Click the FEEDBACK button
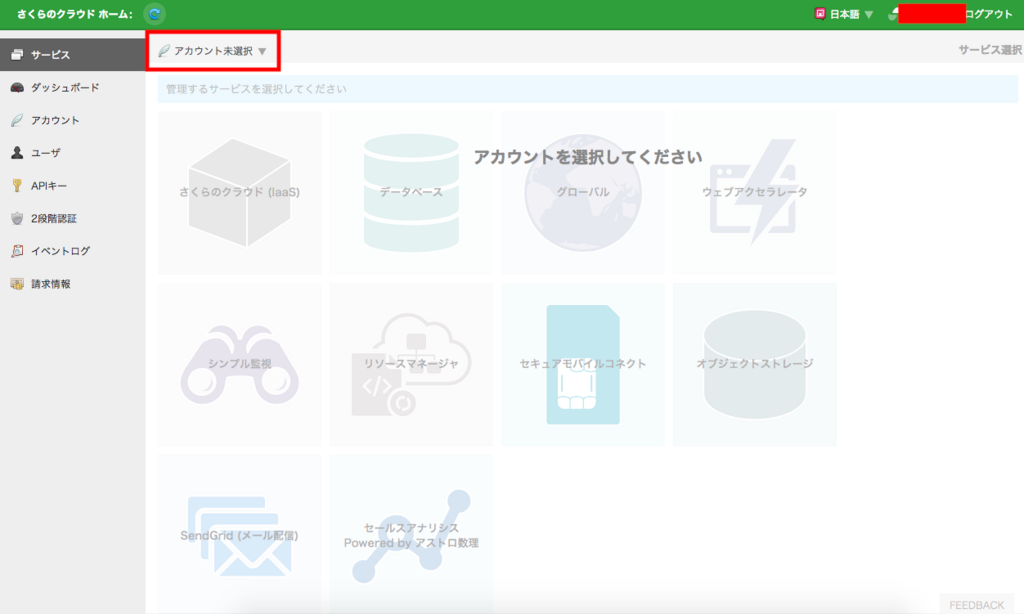Viewport: 1024px width, 614px height. 976,604
